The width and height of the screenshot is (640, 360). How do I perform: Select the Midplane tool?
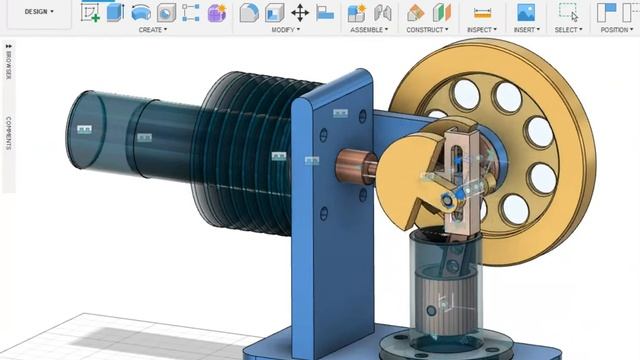[442, 13]
